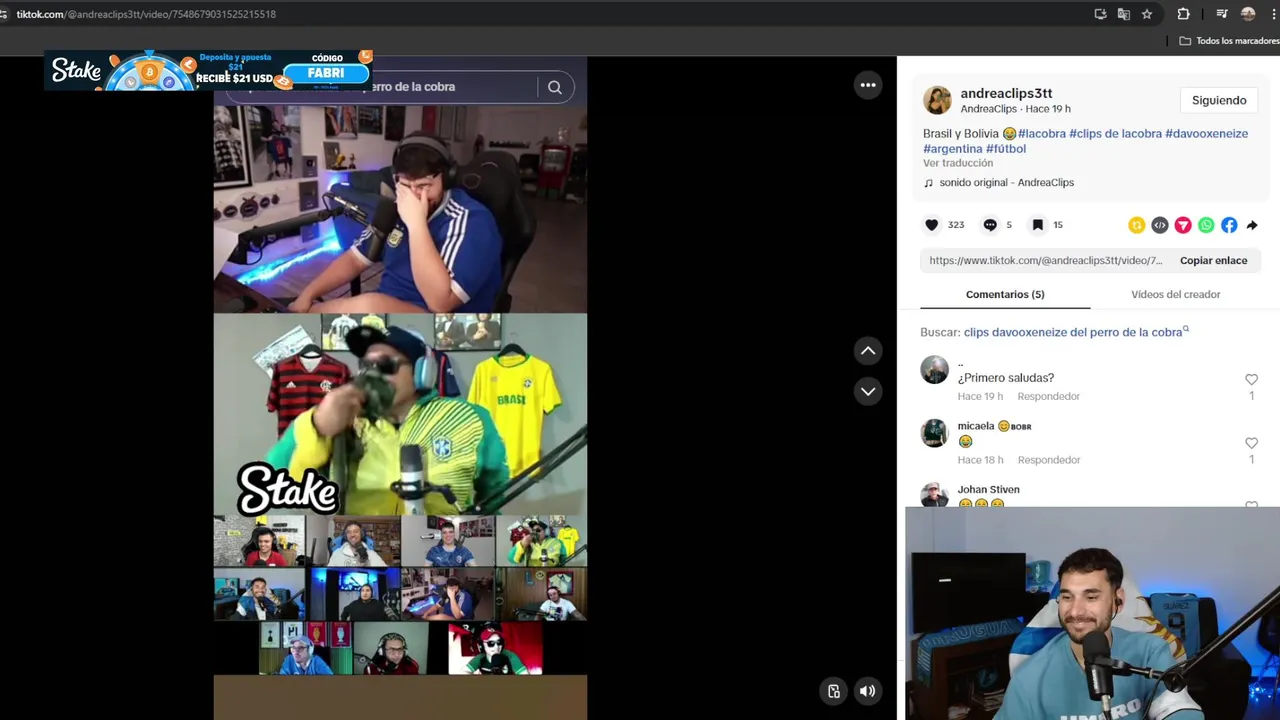The image size is (1280, 720).
Task: Click the tiktok.com URL in address bar
Action: pos(146,14)
